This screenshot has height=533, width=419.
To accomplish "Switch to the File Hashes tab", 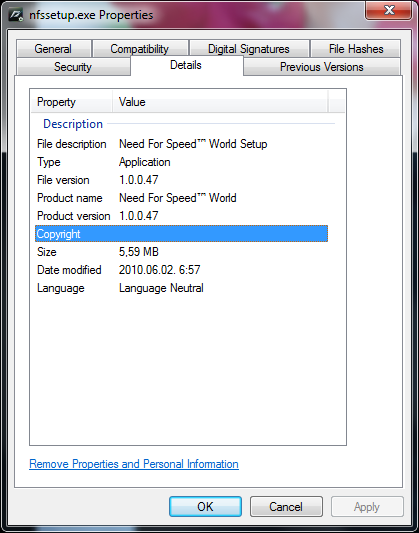I will point(356,49).
